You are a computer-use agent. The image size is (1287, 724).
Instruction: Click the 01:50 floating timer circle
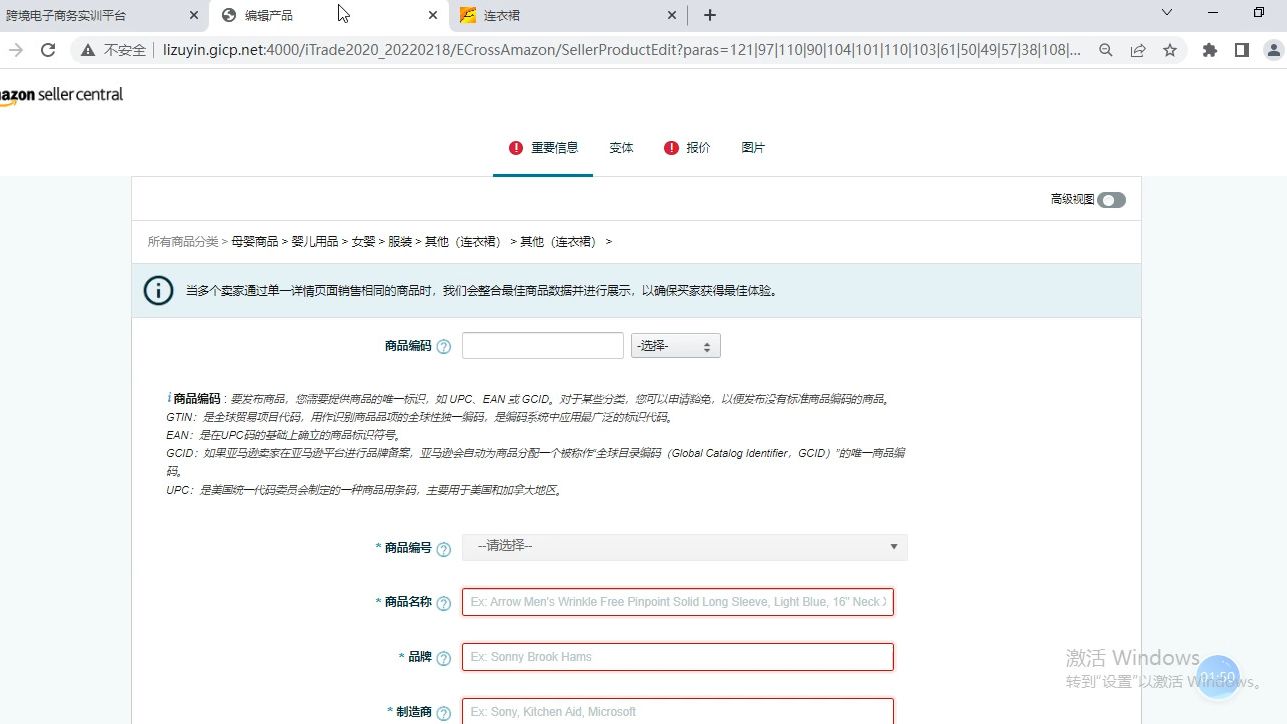tap(1218, 677)
